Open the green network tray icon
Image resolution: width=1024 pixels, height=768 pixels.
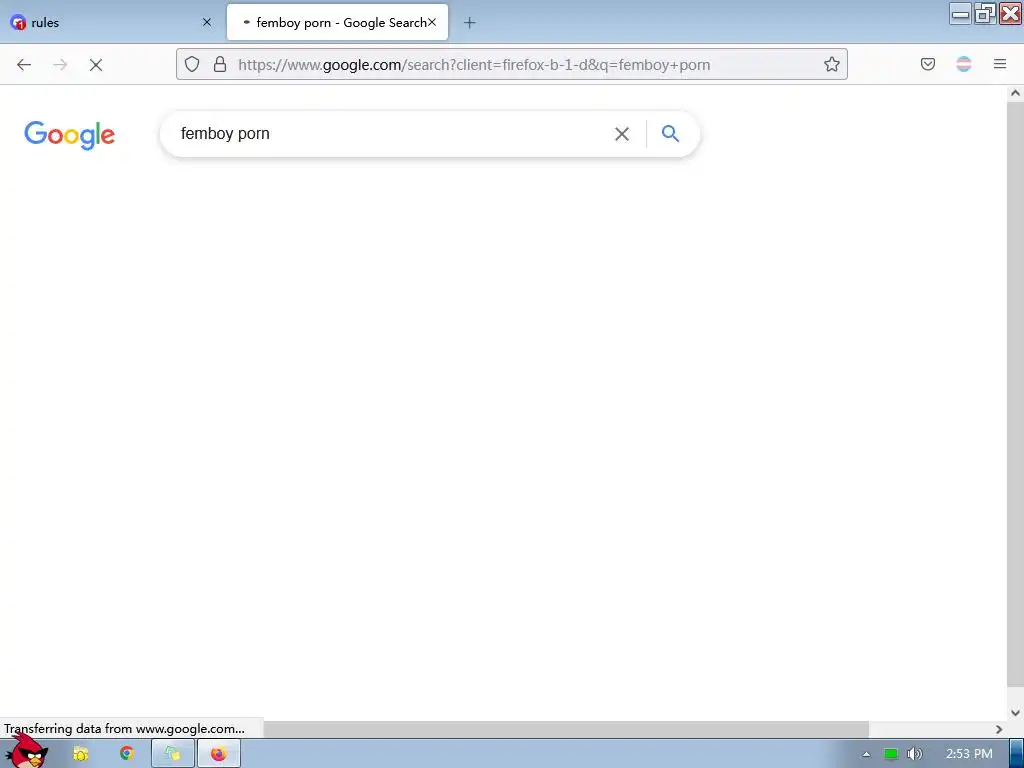click(x=891, y=754)
